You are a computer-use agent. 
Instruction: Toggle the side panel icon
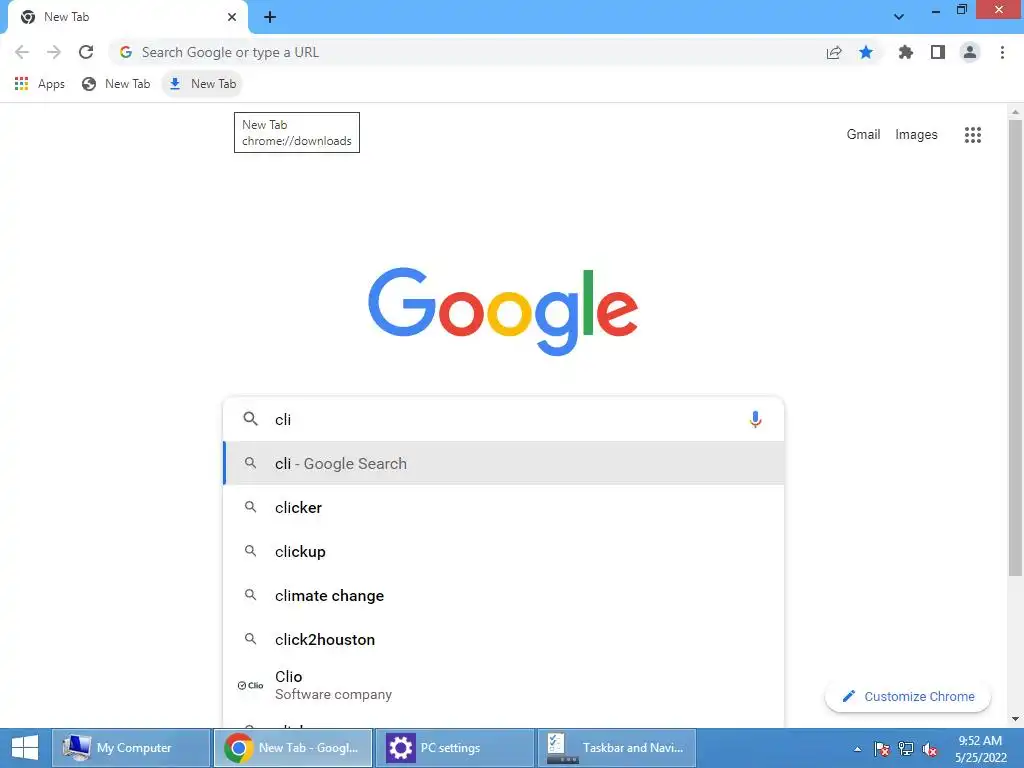tap(938, 52)
